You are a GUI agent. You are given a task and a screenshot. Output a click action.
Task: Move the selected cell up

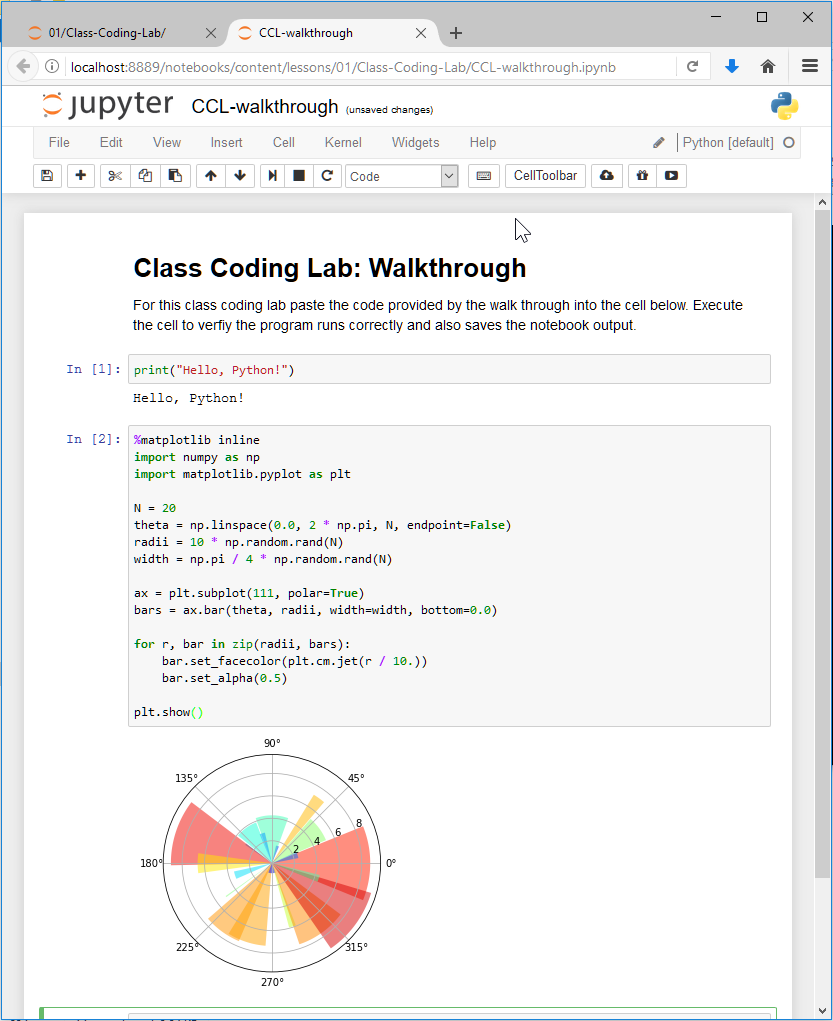210,176
